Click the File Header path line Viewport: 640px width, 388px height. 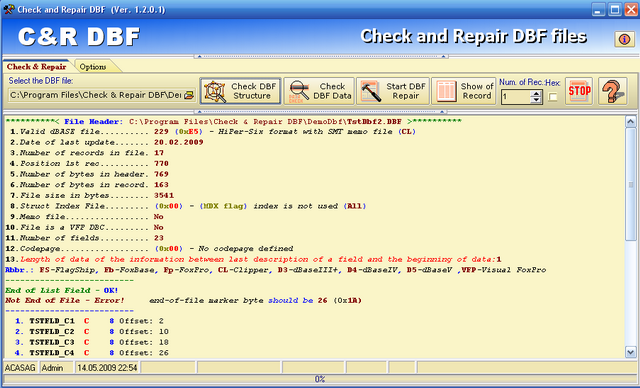(x=233, y=122)
